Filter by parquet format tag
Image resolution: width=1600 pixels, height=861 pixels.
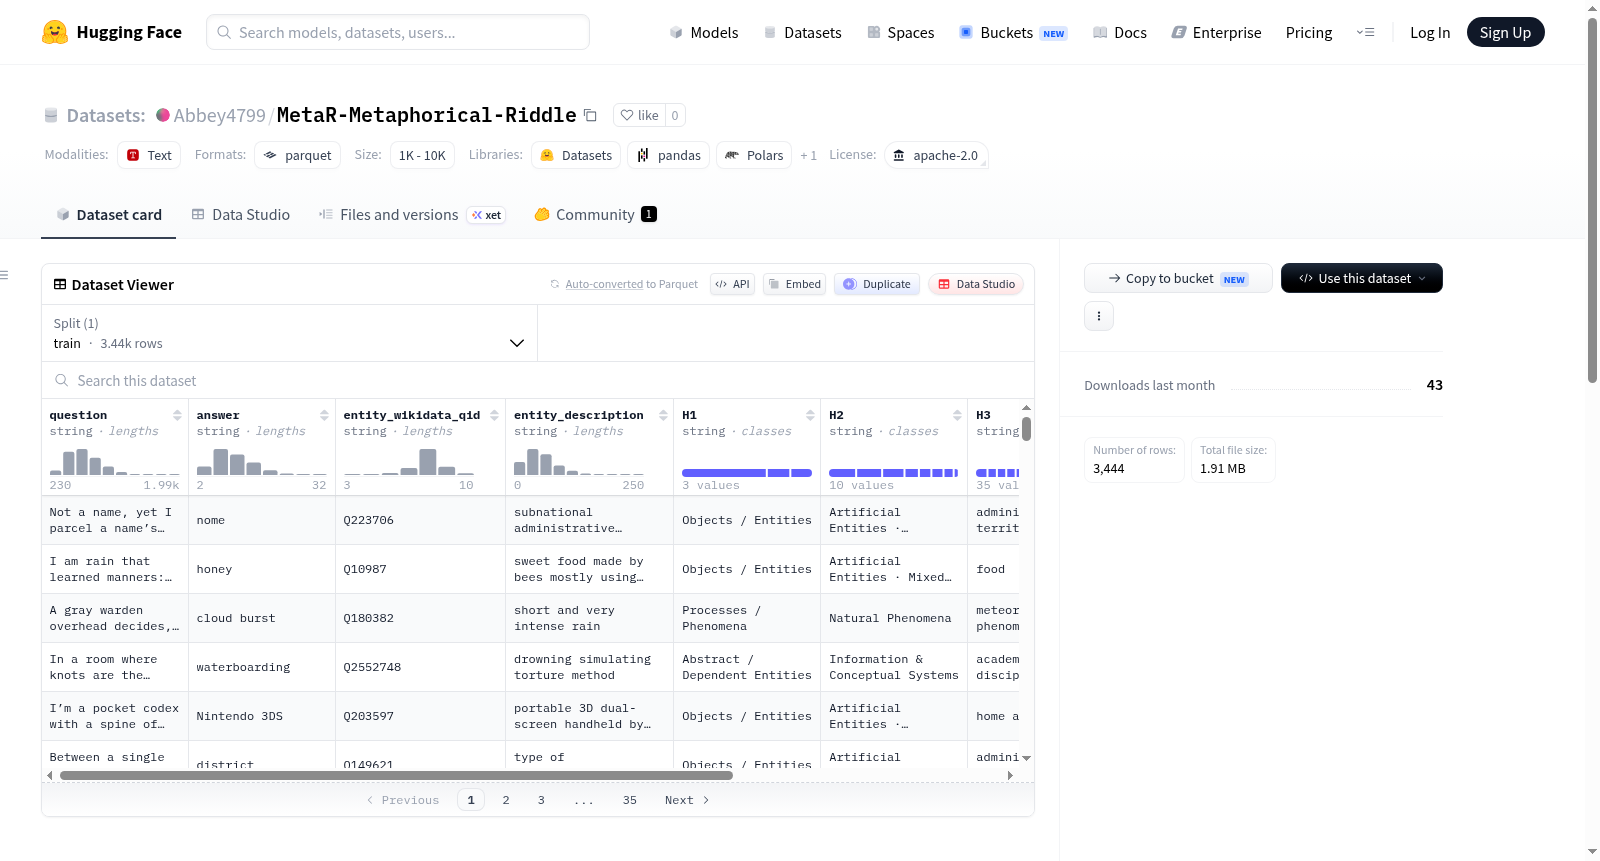[x=298, y=155]
